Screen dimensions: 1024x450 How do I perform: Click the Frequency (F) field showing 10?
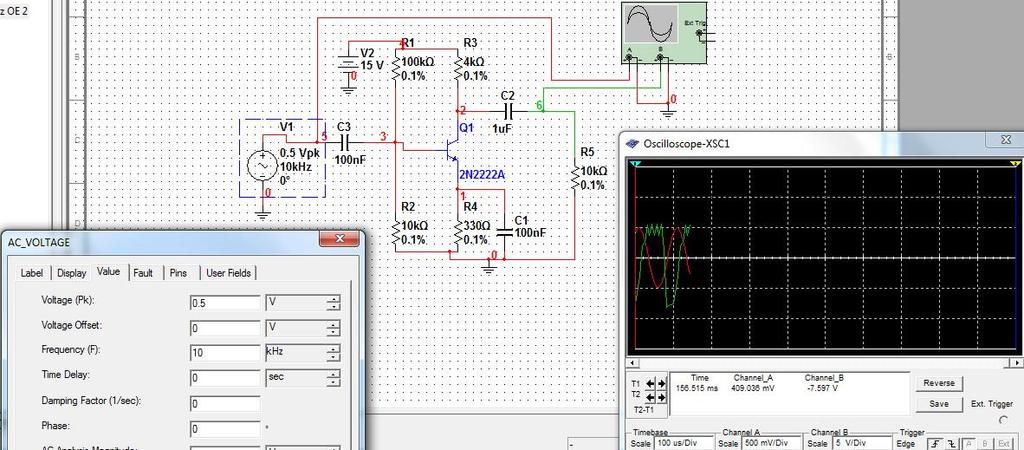point(225,353)
